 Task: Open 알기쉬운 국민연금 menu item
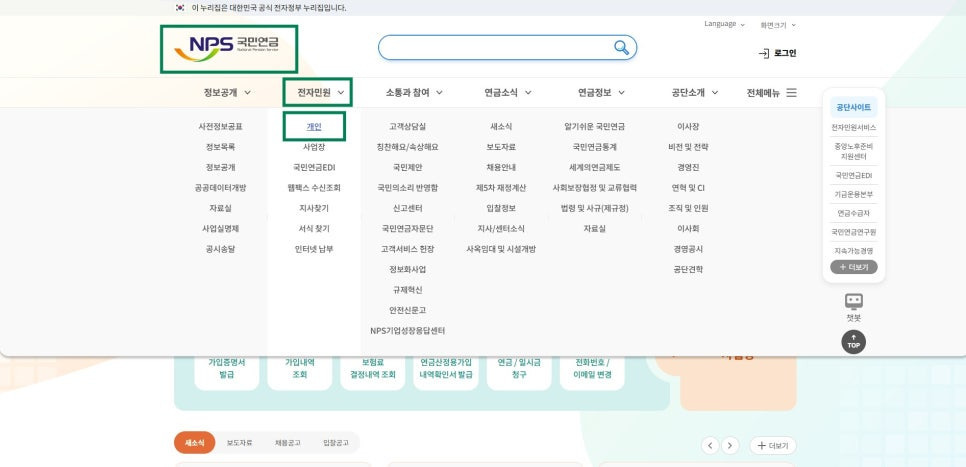coord(595,127)
